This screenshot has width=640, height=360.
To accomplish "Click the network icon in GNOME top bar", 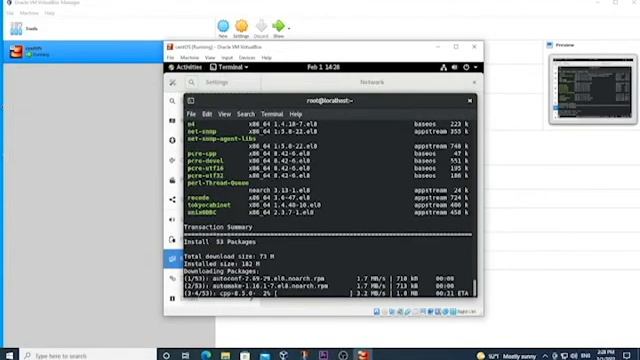I will 444,67.
